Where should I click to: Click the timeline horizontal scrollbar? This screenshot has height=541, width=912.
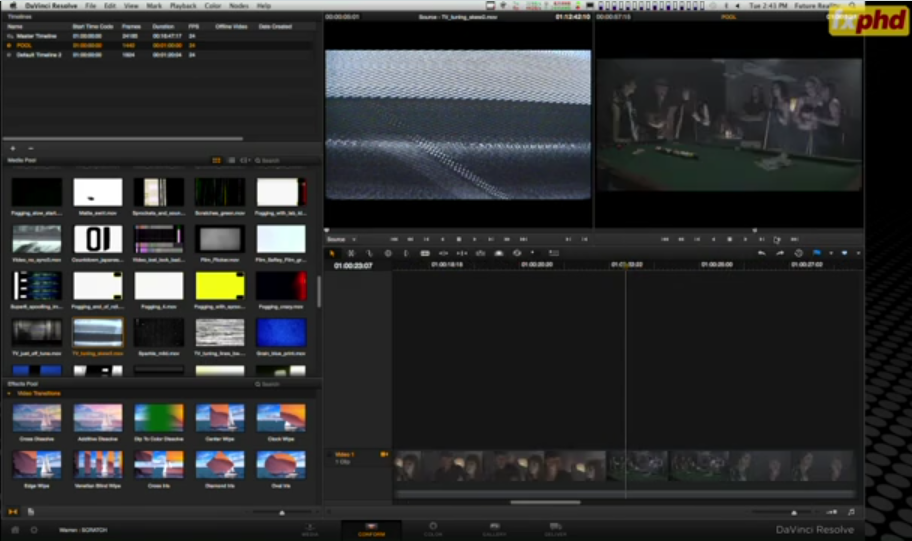click(x=545, y=502)
